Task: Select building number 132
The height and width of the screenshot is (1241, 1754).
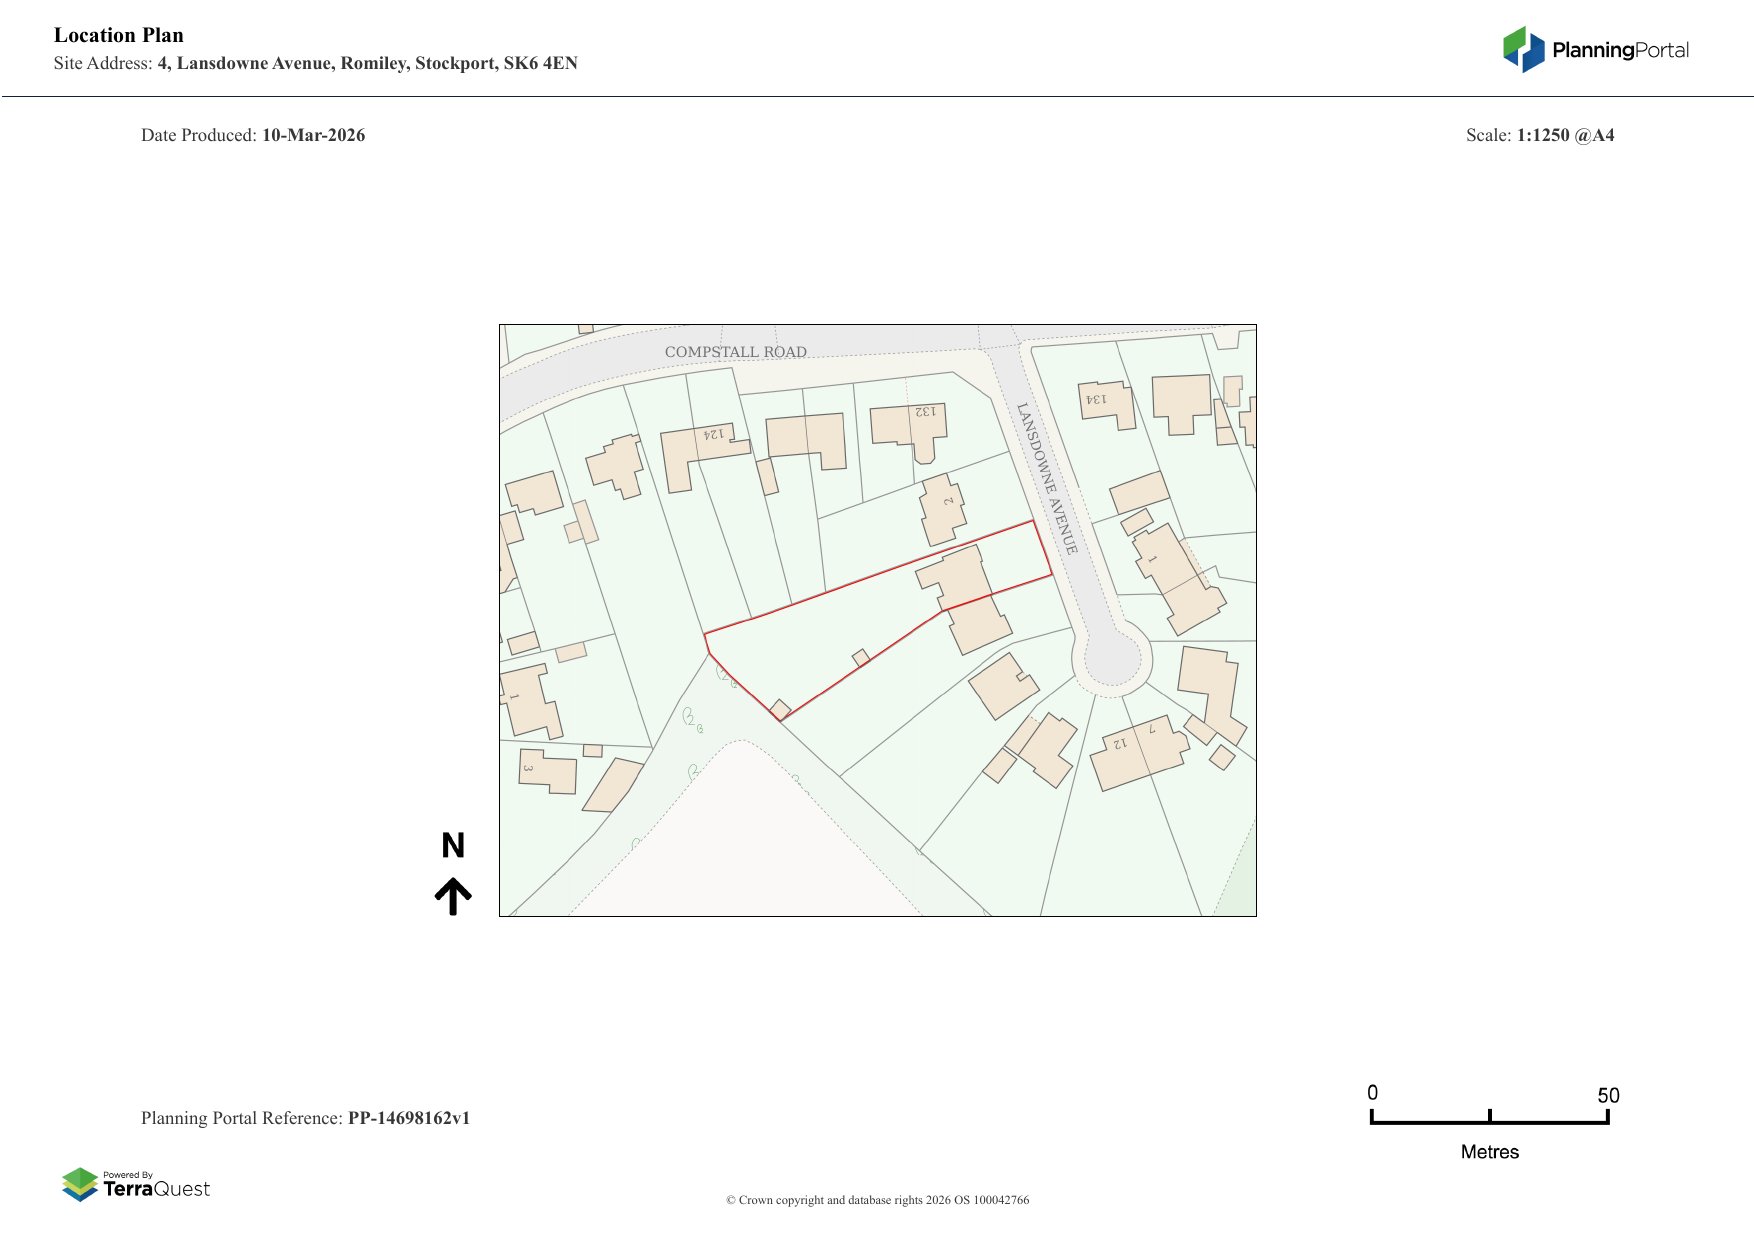Action: tap(907, 426)
